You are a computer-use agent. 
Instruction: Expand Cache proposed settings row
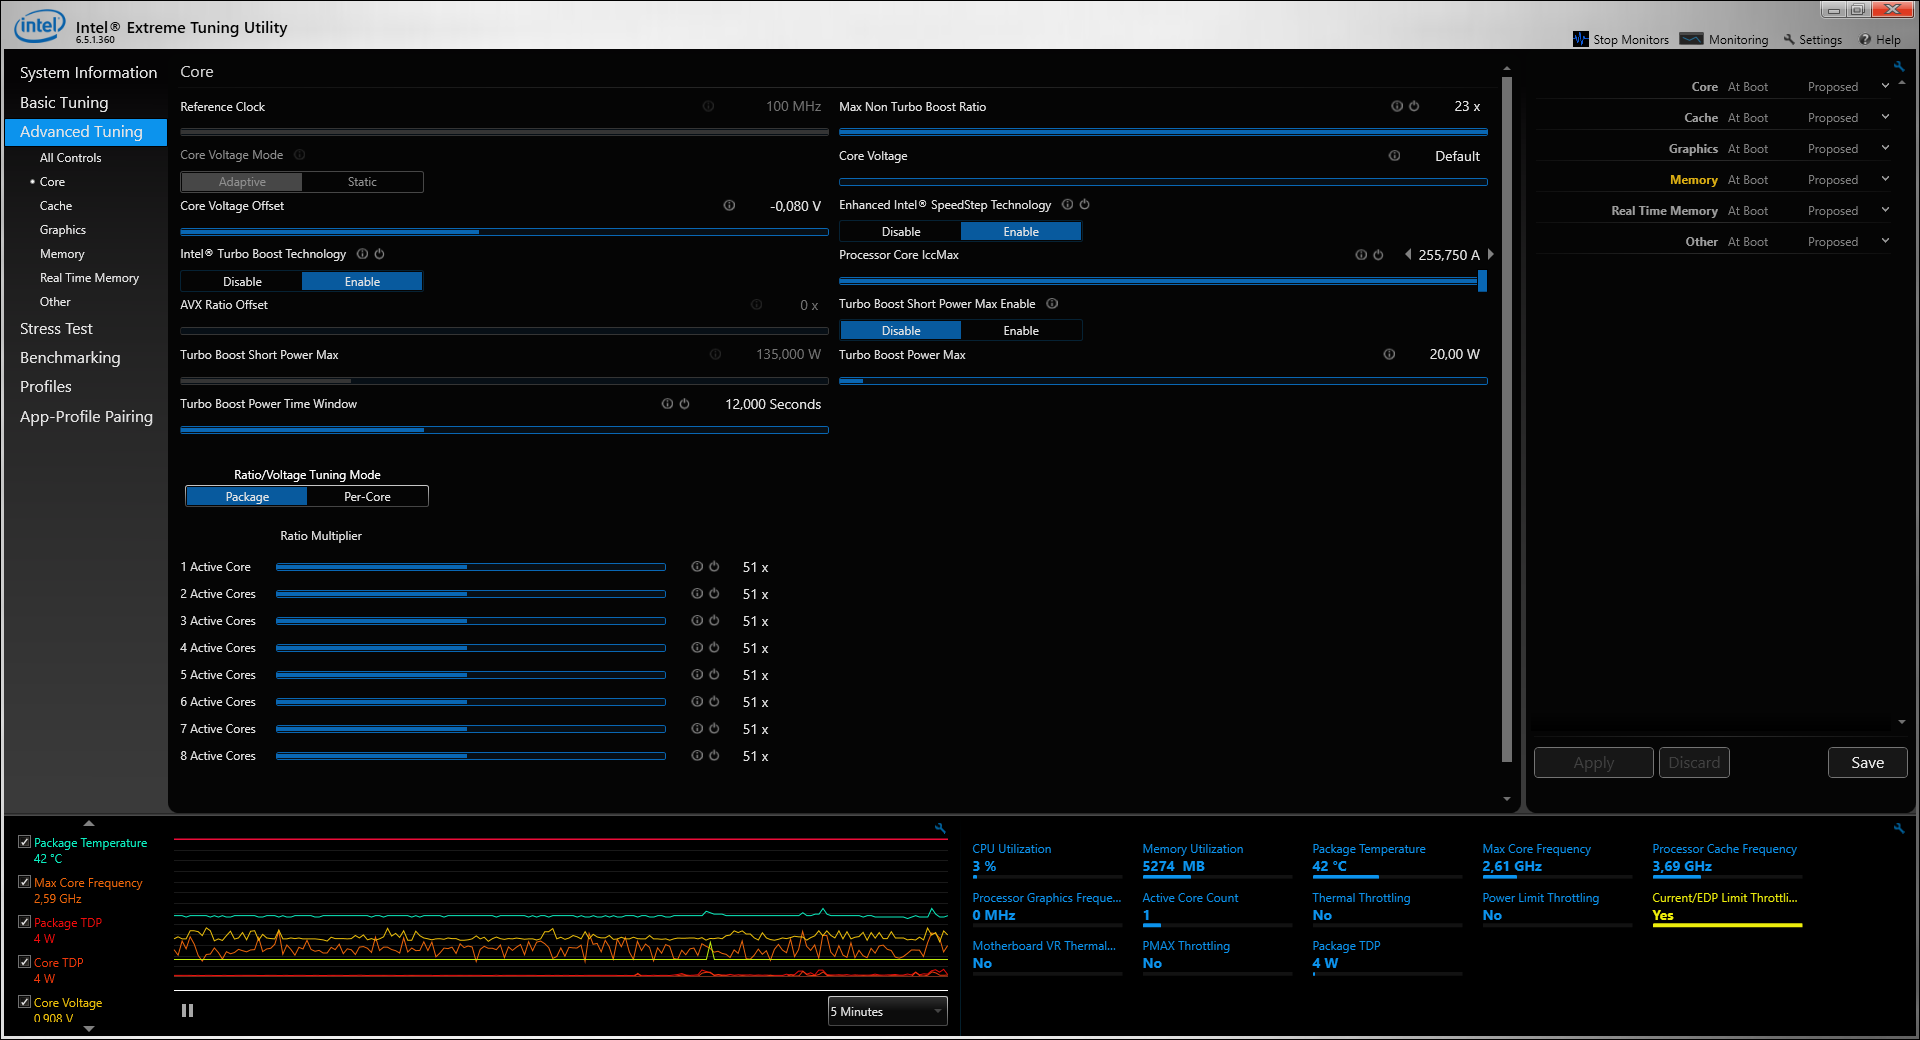pyautogui.click(x=1885, y=117)
